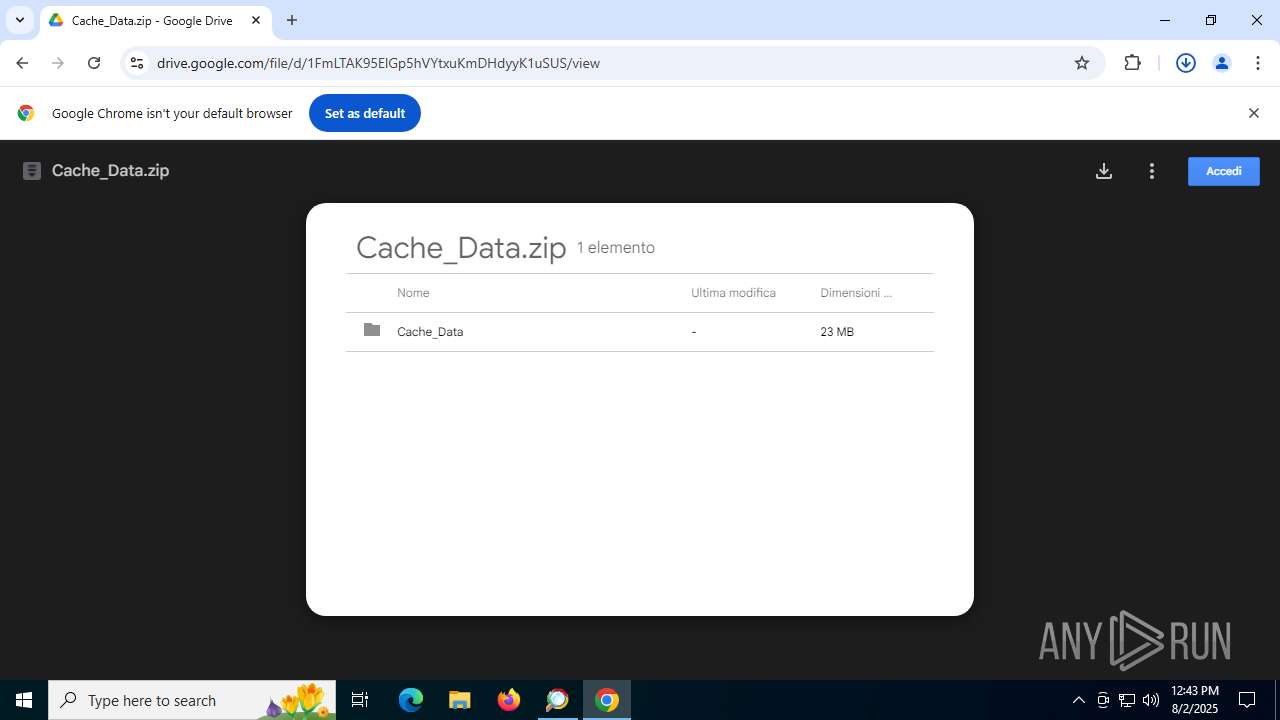Open the green chat-bubble app in the taskbar

coord(557,700)
